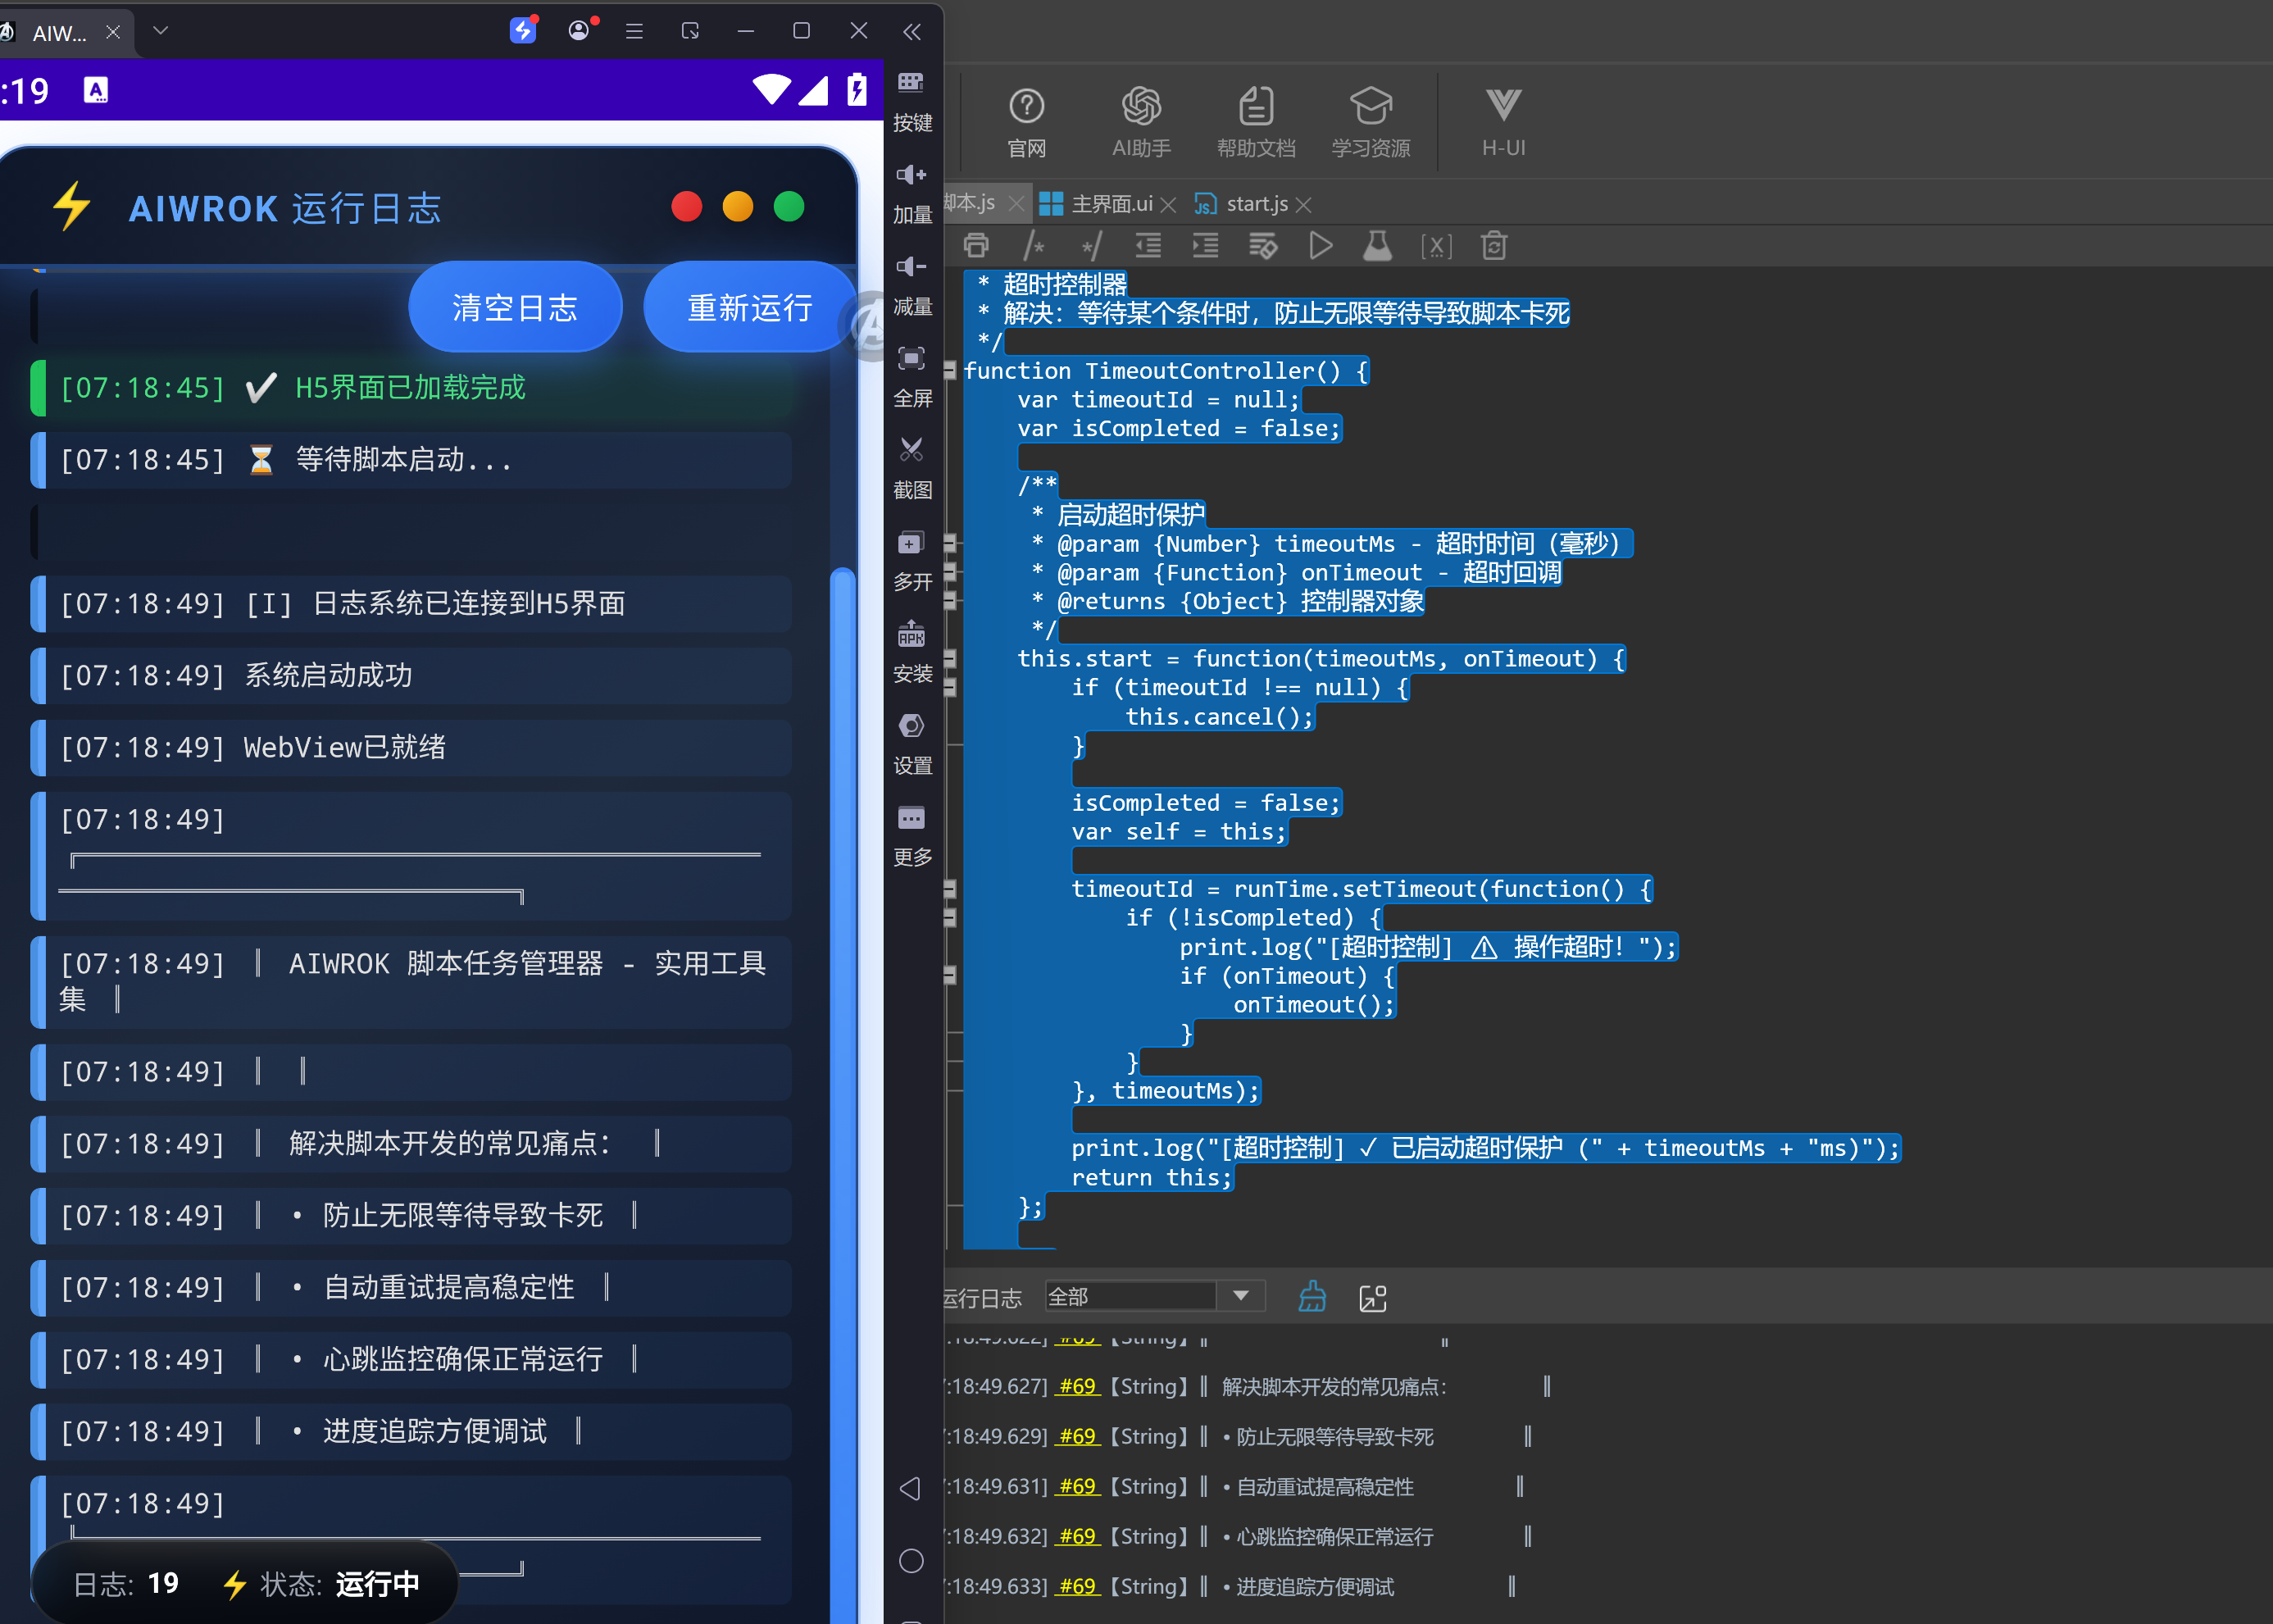
Task: Open the user account icon in emulator title bar
Action: 579,30
